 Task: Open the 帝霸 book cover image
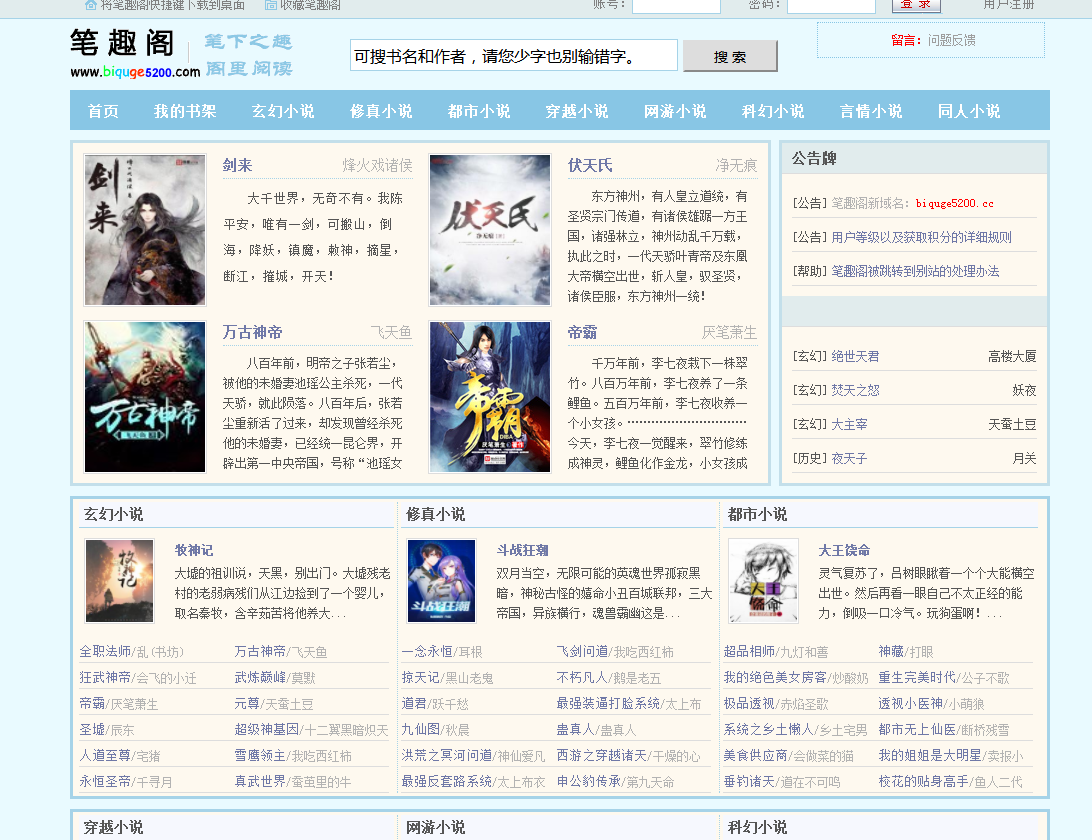tap(490, 397)
